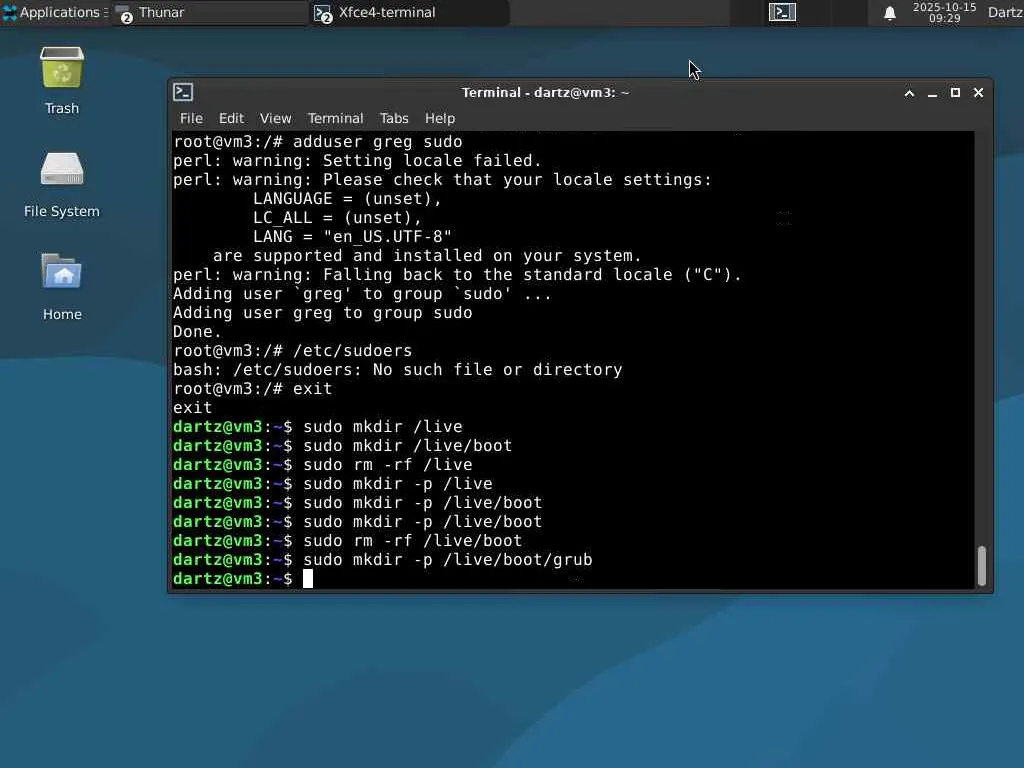
Task: Roll up the terminal window with the arrow button
Action: click(909, 93)
